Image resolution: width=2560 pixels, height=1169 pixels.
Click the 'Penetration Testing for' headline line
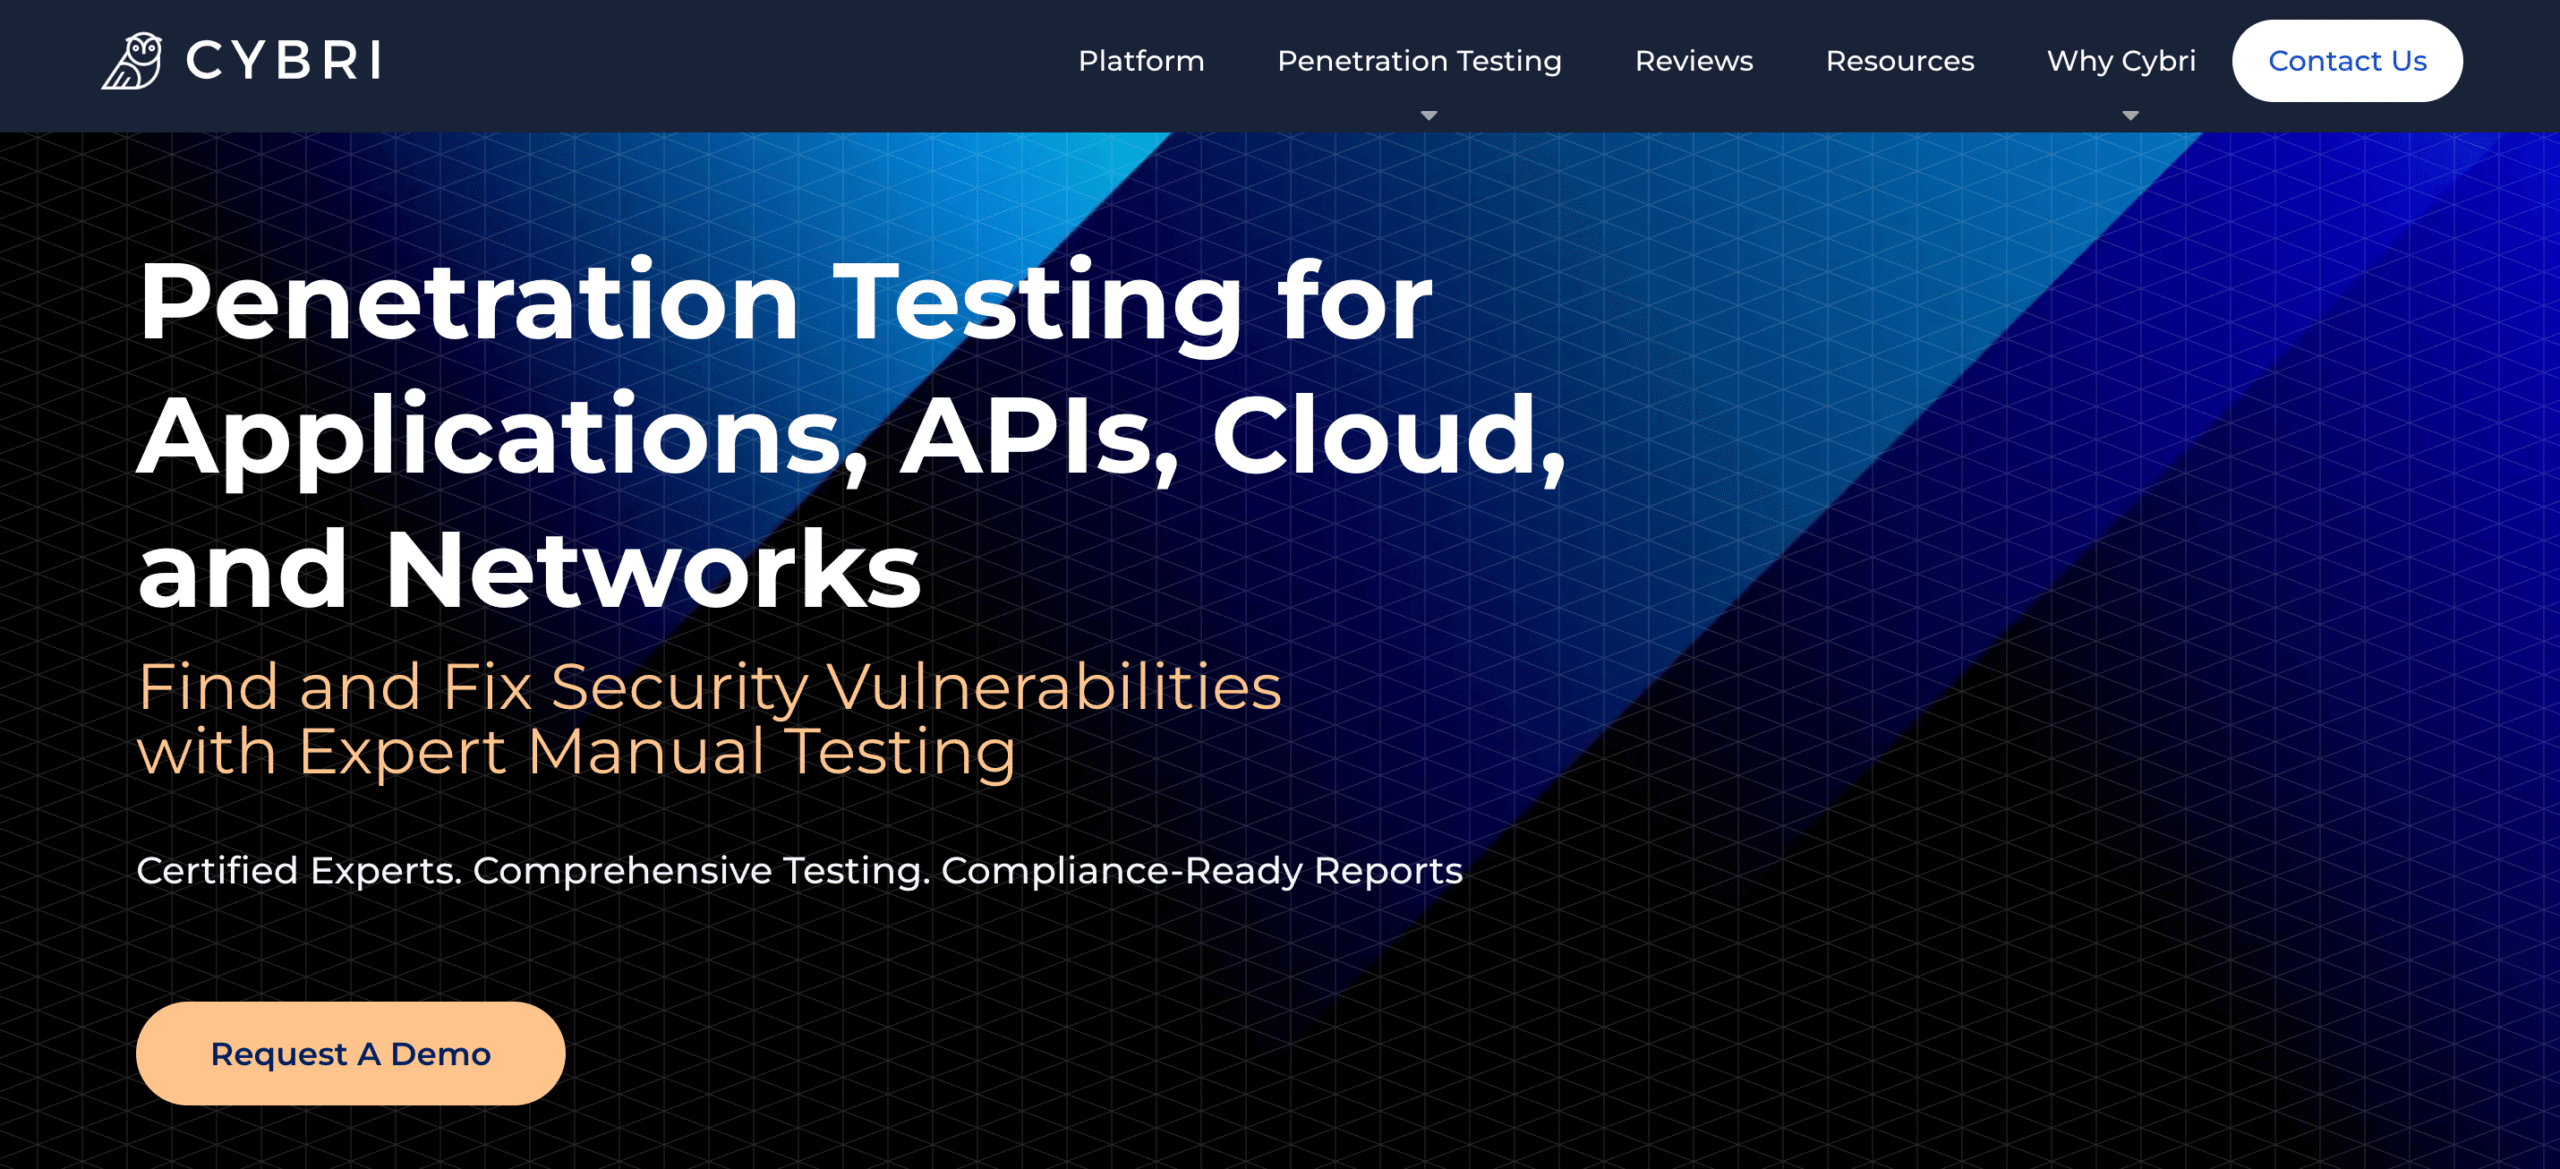coord(785,302)
